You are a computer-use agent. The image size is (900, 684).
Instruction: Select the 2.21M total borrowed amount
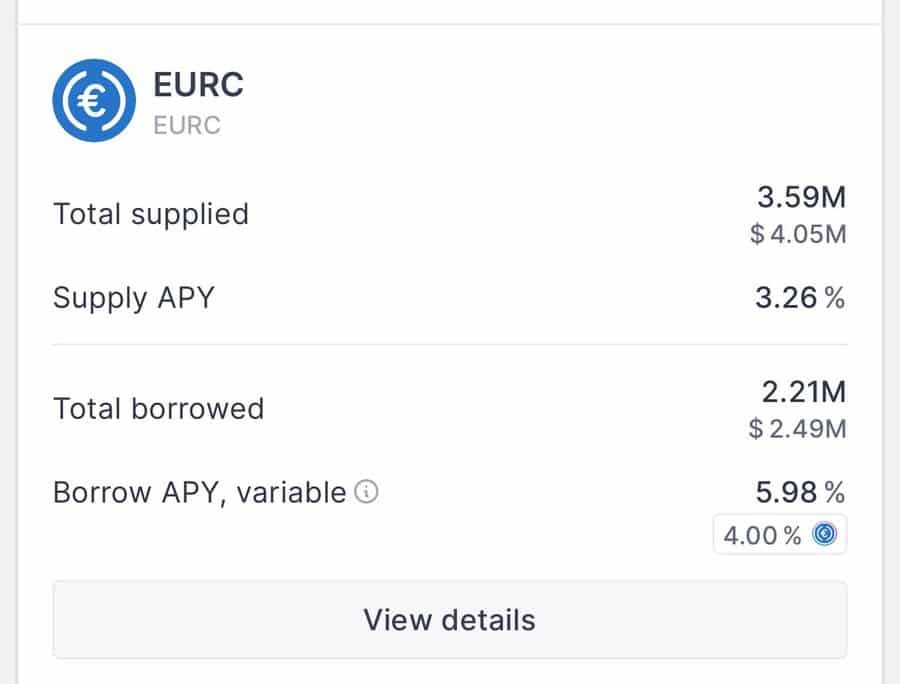pos(802,393)
